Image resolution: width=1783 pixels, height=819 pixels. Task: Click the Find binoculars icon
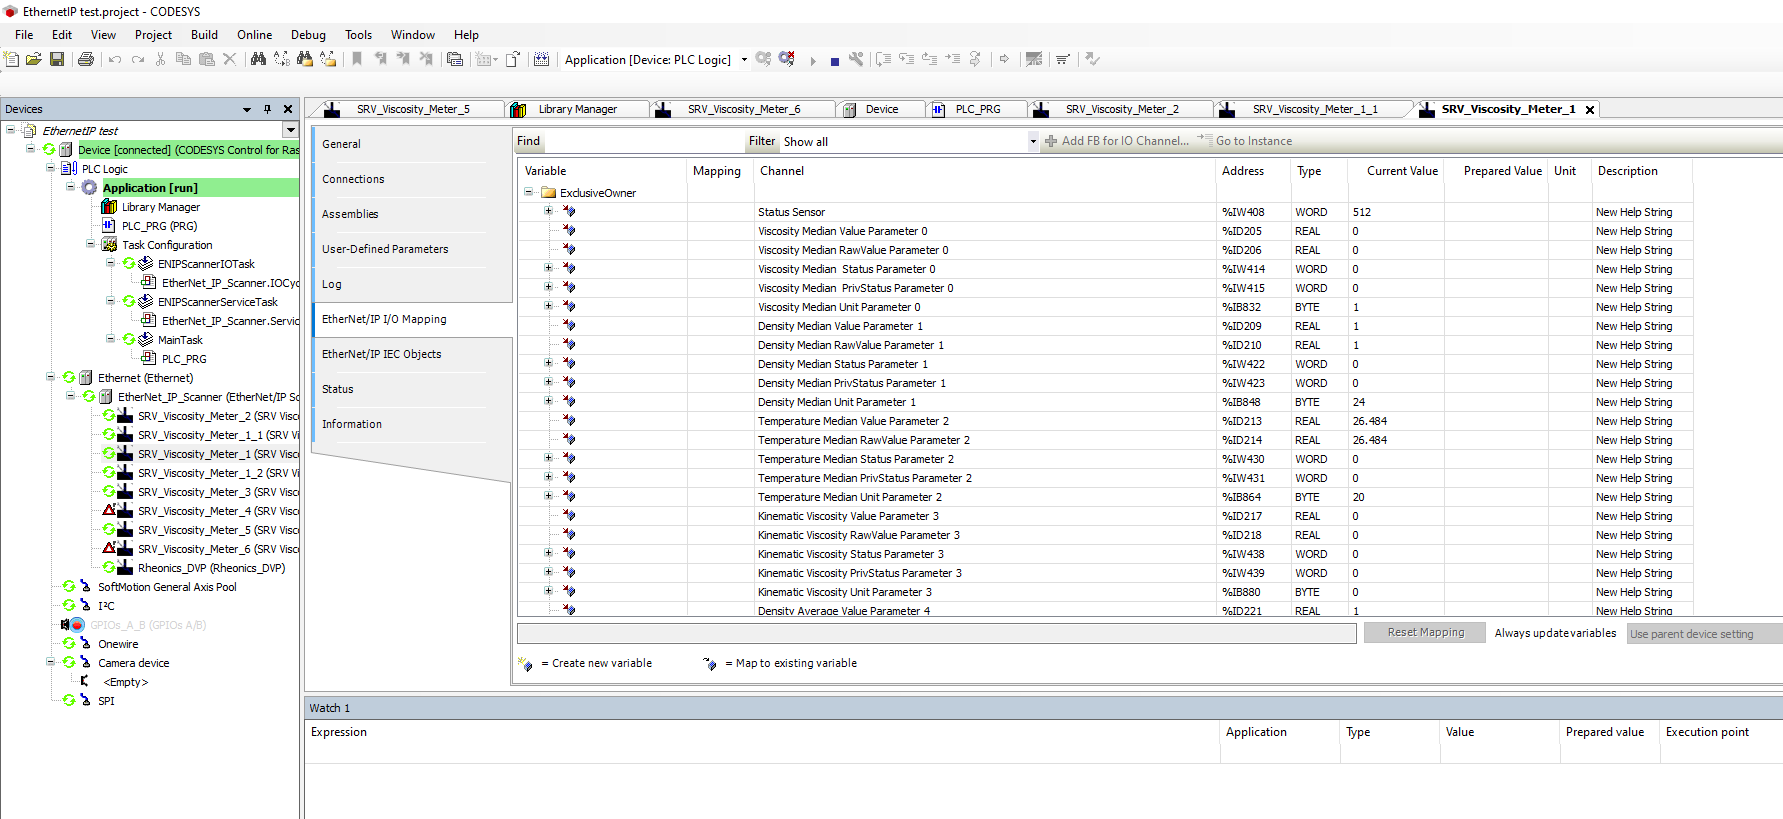[x=258, y=59]
